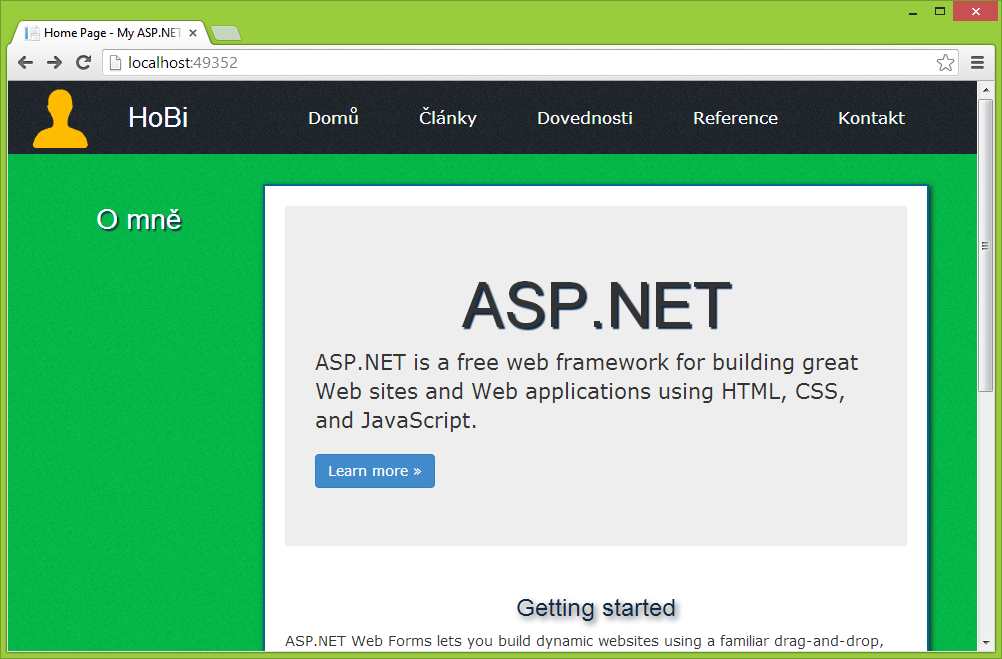Click the page info icon in address bar
Image resolution: width=1002 pixels, height=659 pixels.
coord(114,62)
